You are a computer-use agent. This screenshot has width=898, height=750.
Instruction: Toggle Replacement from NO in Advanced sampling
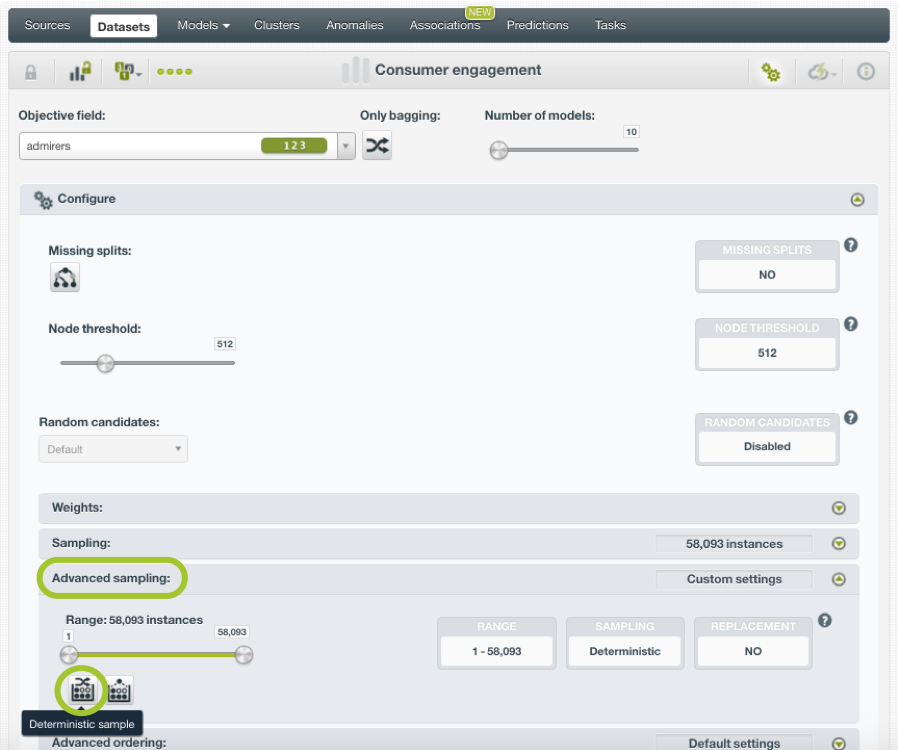click(753, 650)
